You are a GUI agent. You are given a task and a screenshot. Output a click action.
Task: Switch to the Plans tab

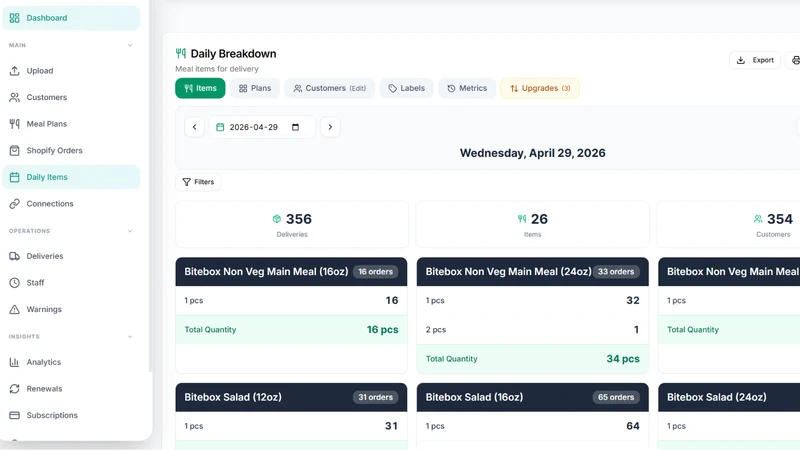click(255, 88)
